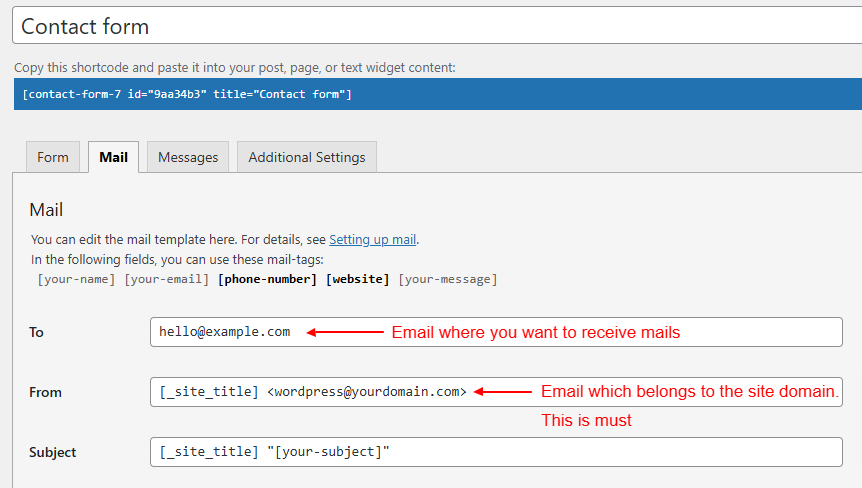The width and height of the screenshot is (862, 488).
Task: Open the Messages tab
Action: 188,157
